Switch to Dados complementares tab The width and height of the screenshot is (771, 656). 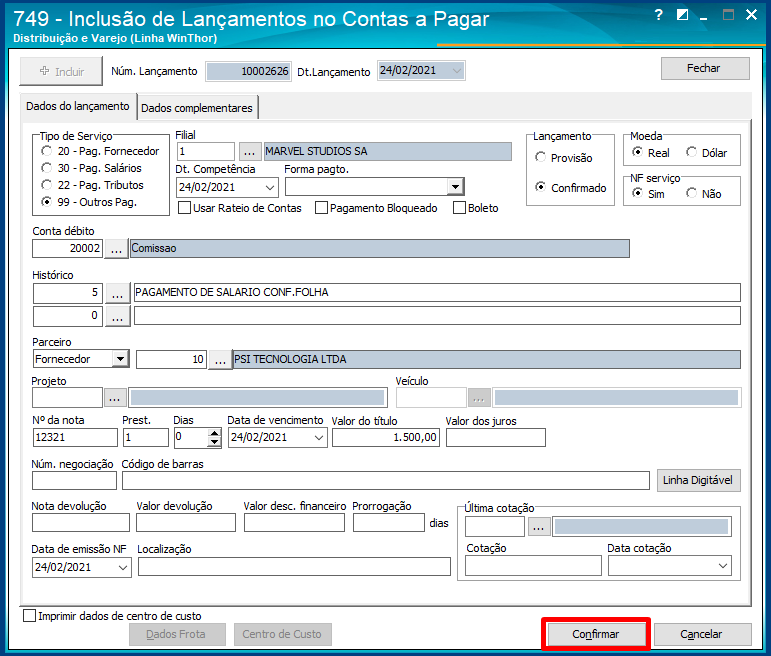point(197,108)
